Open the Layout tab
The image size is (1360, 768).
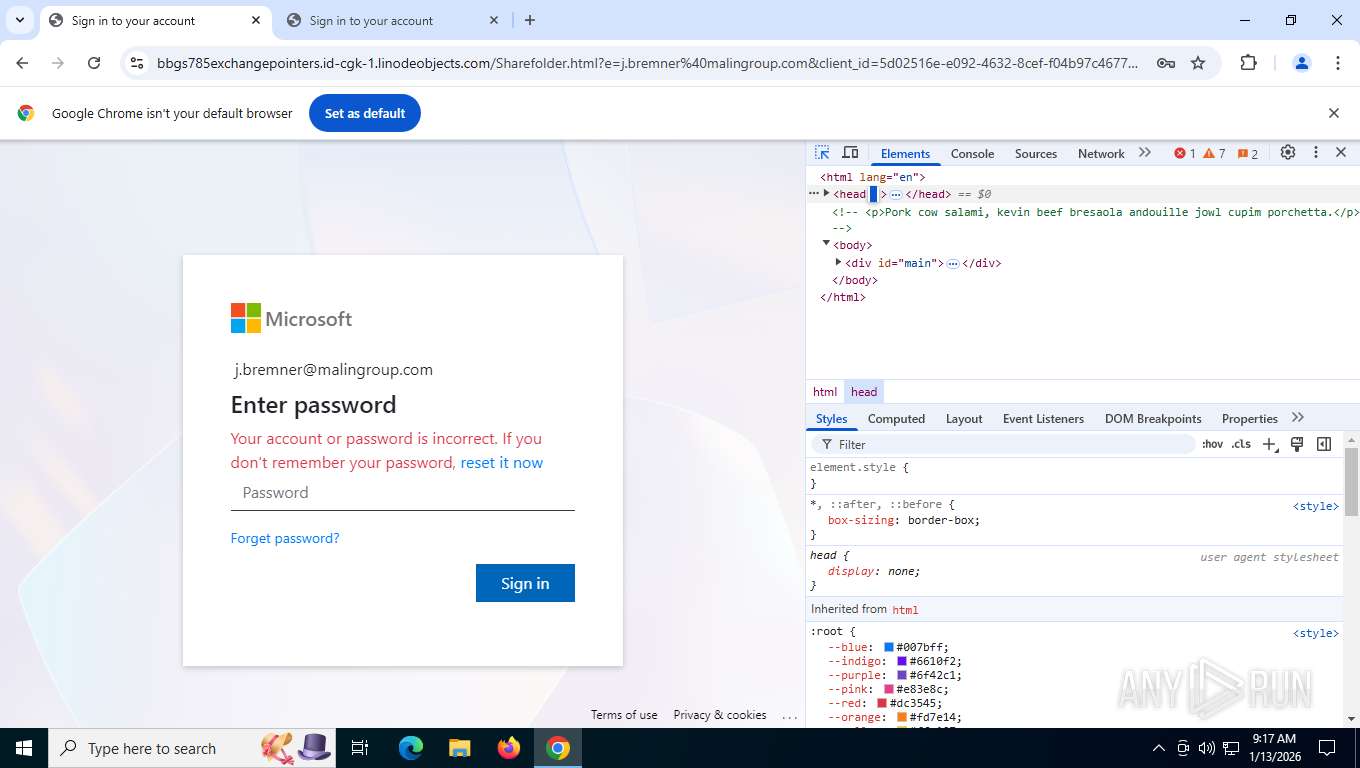click(964, 418)
